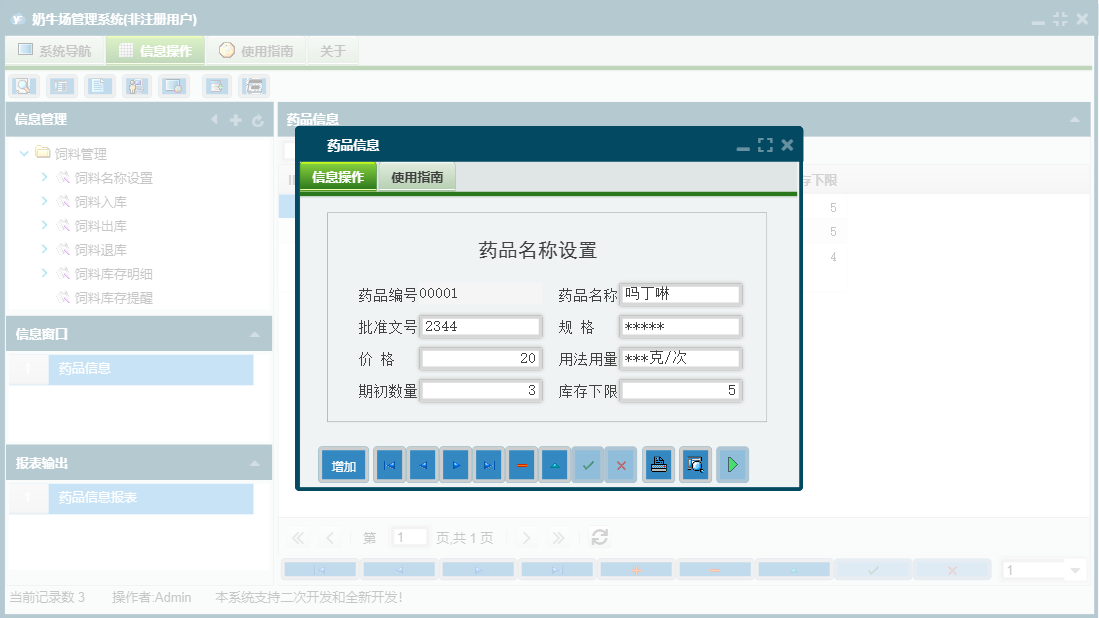Refresh the record list with the refresh icon
Viewport: 1099px width, 618px height.
599,537
